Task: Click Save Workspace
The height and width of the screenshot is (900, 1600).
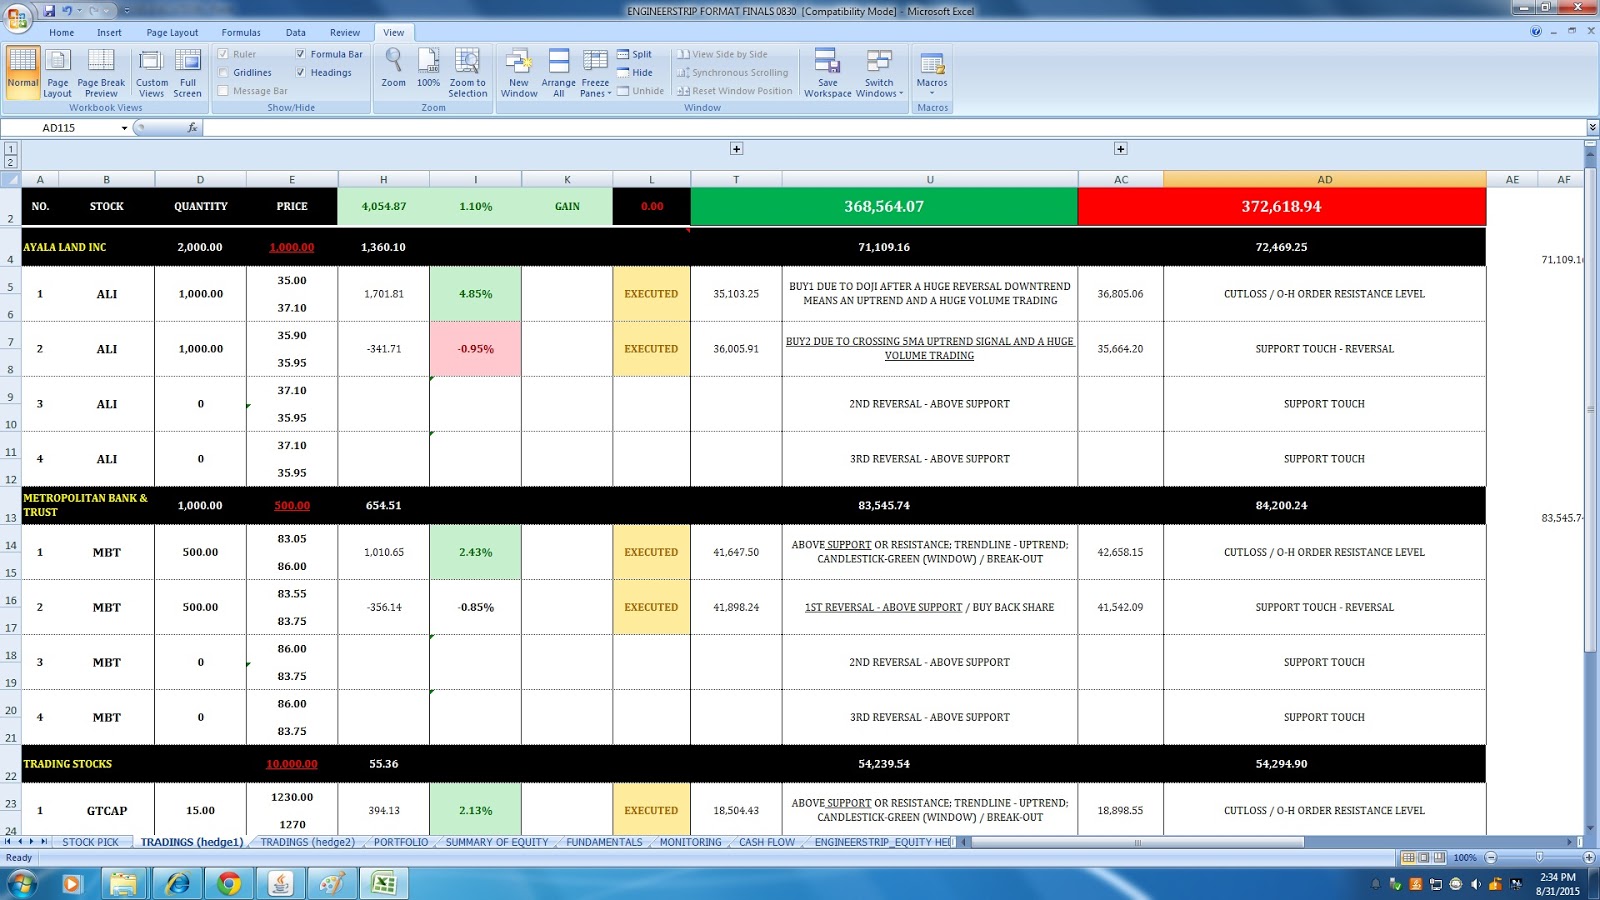Action: (x=828, y=72)
